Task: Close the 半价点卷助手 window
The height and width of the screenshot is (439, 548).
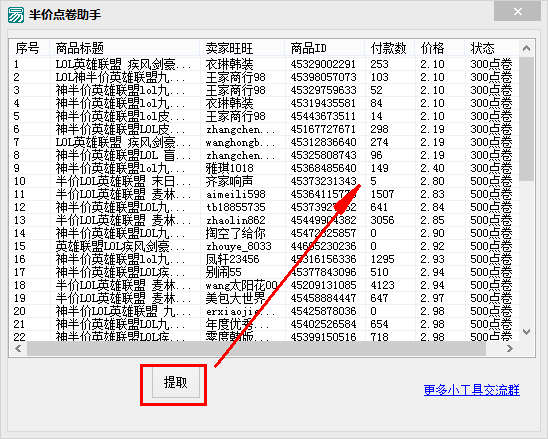Action: coord(518,12)
